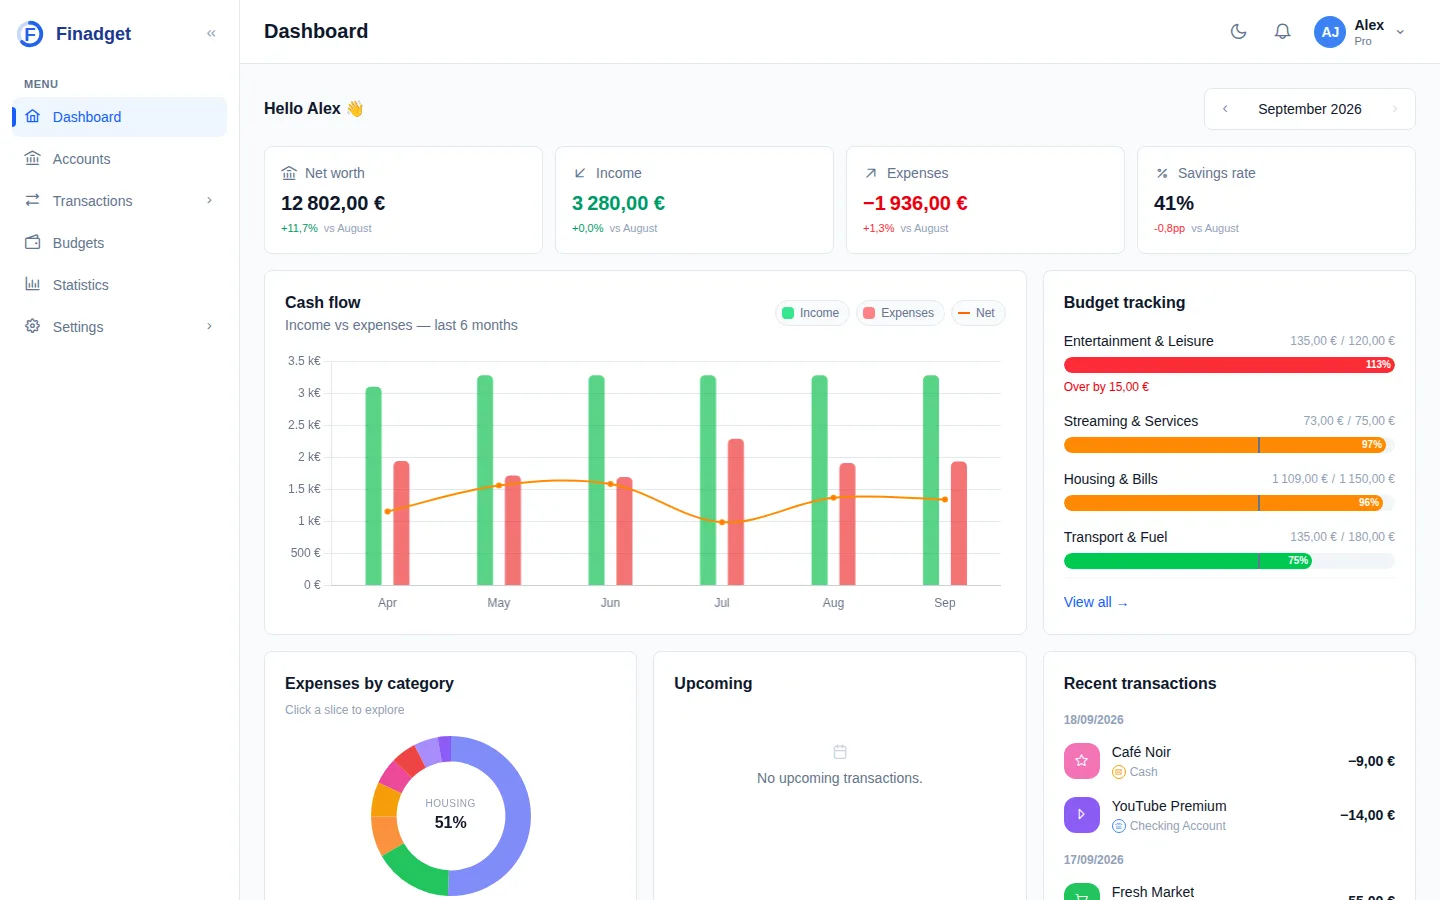Click the −14,00 € transaction amount

point(1367,815)
